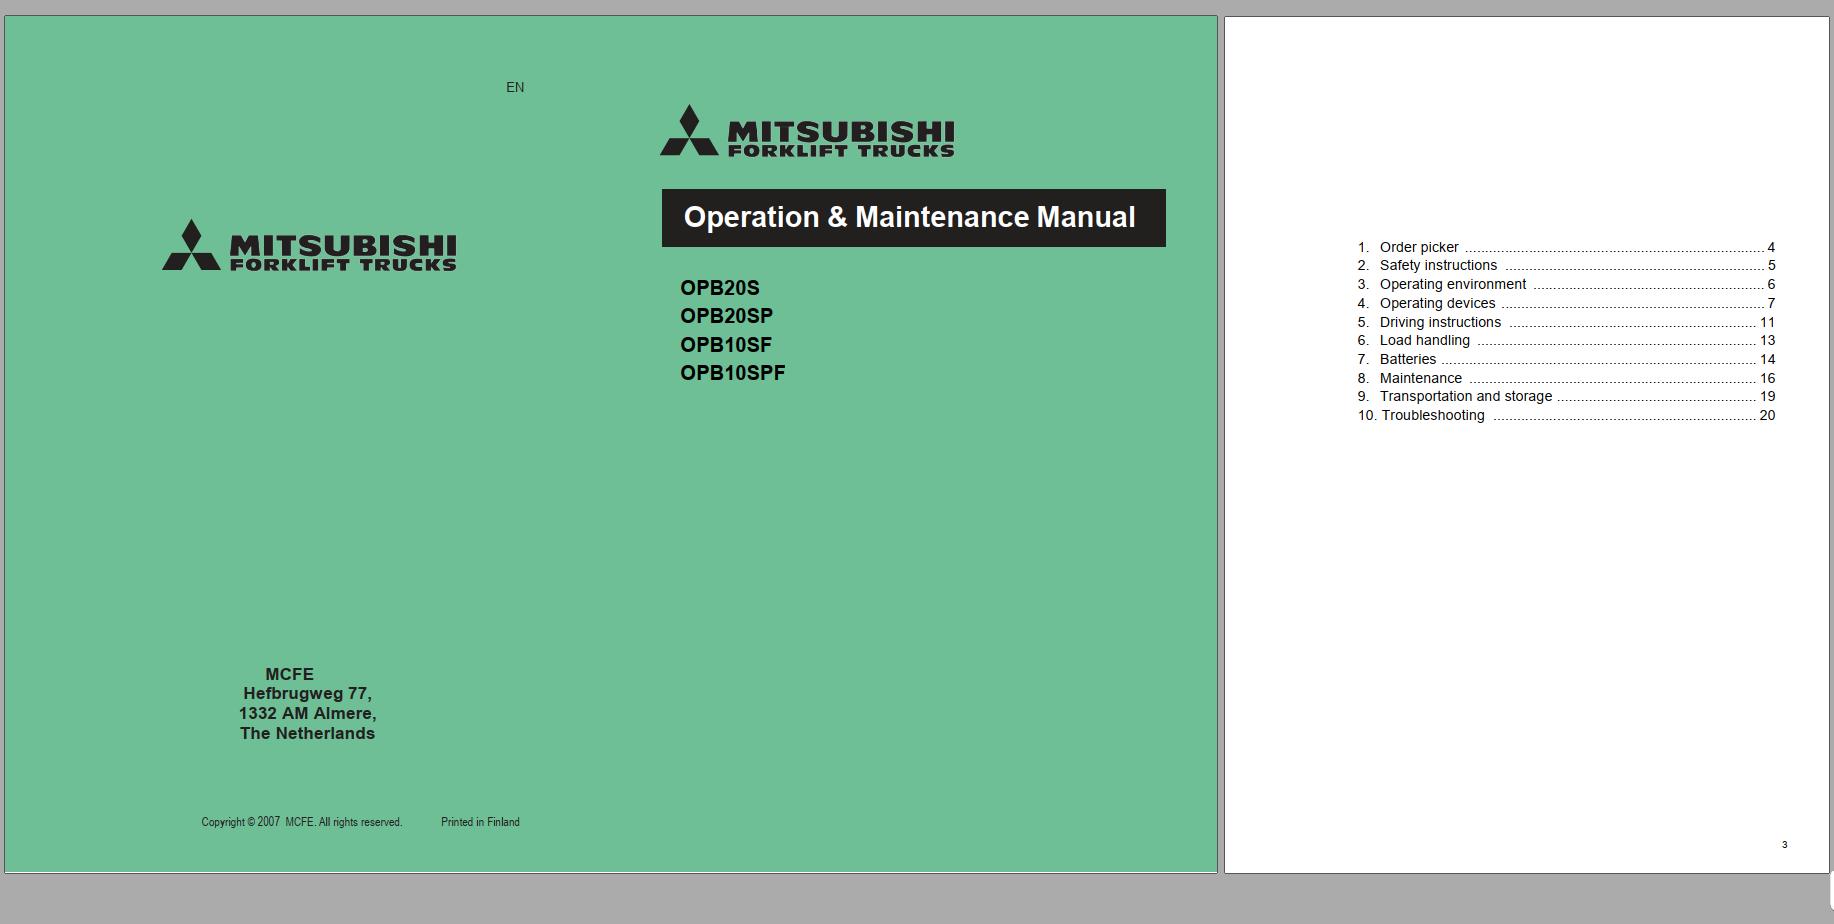This screenshot has width=1834, height=924.
Task: Click the Load handling contents entry
Action: tap(1566, 340)
